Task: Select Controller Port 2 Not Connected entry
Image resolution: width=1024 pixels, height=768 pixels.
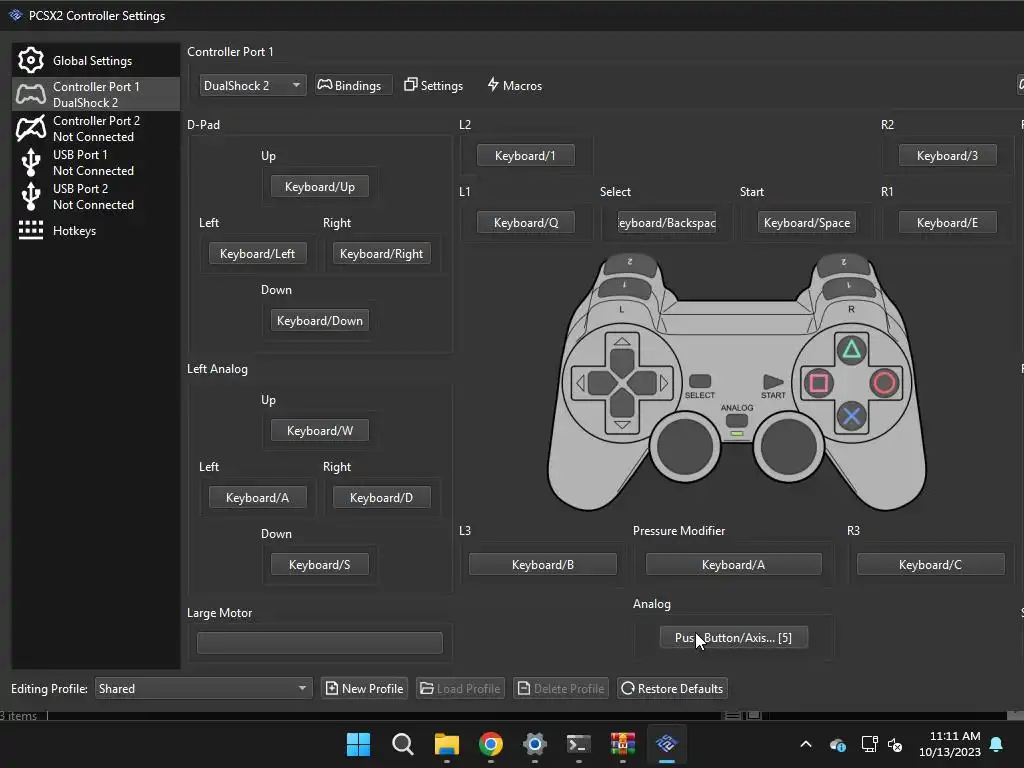Action: [95, 129]
